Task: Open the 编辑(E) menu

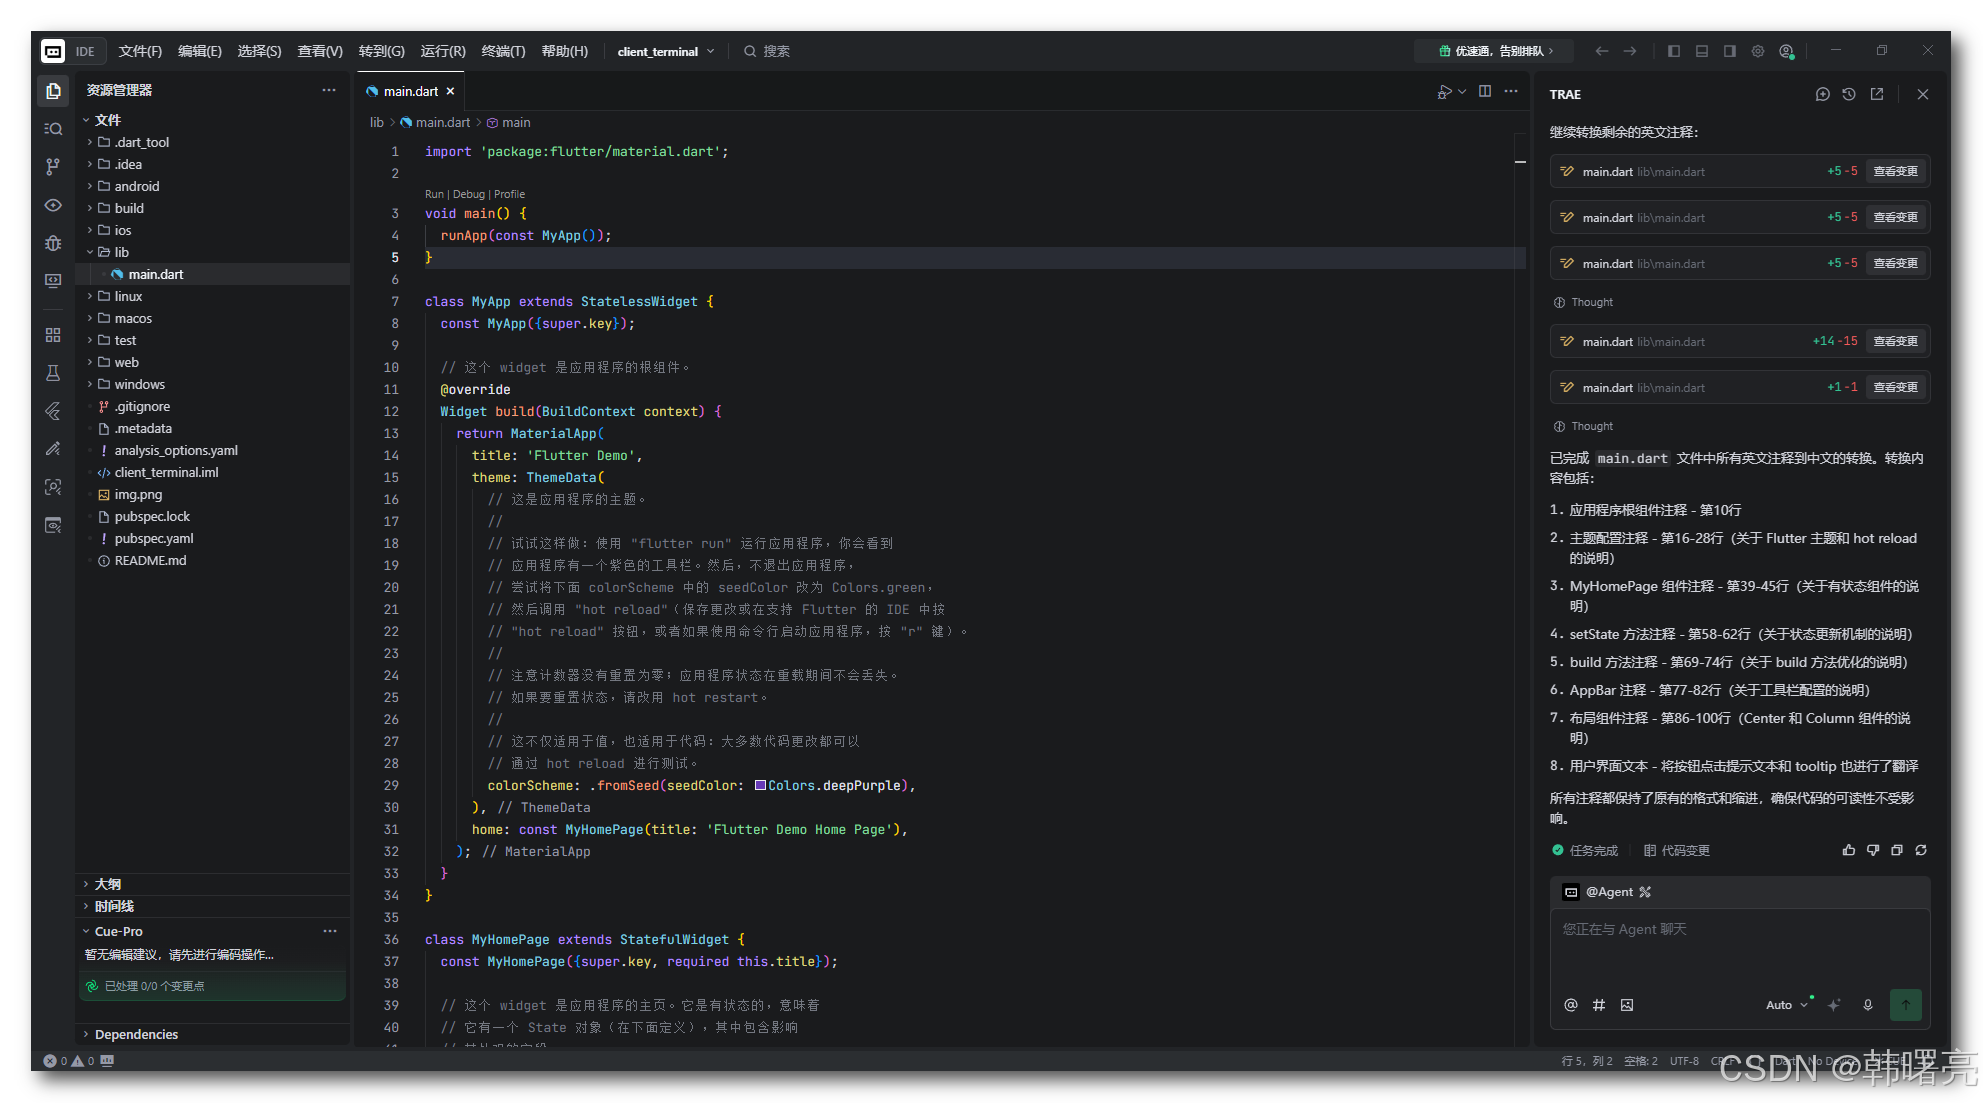Action: tap(199, 51)
